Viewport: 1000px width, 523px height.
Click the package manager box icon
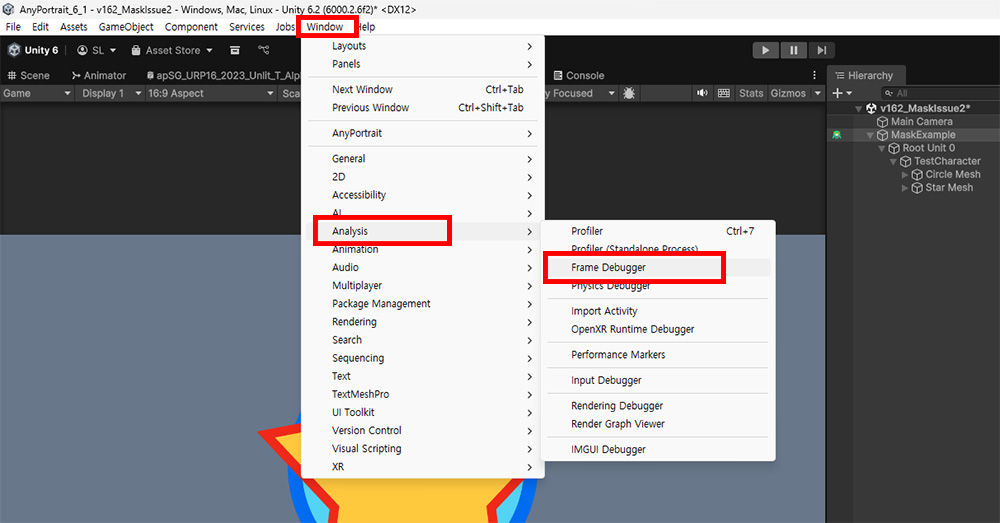click(x=235, y=50)
